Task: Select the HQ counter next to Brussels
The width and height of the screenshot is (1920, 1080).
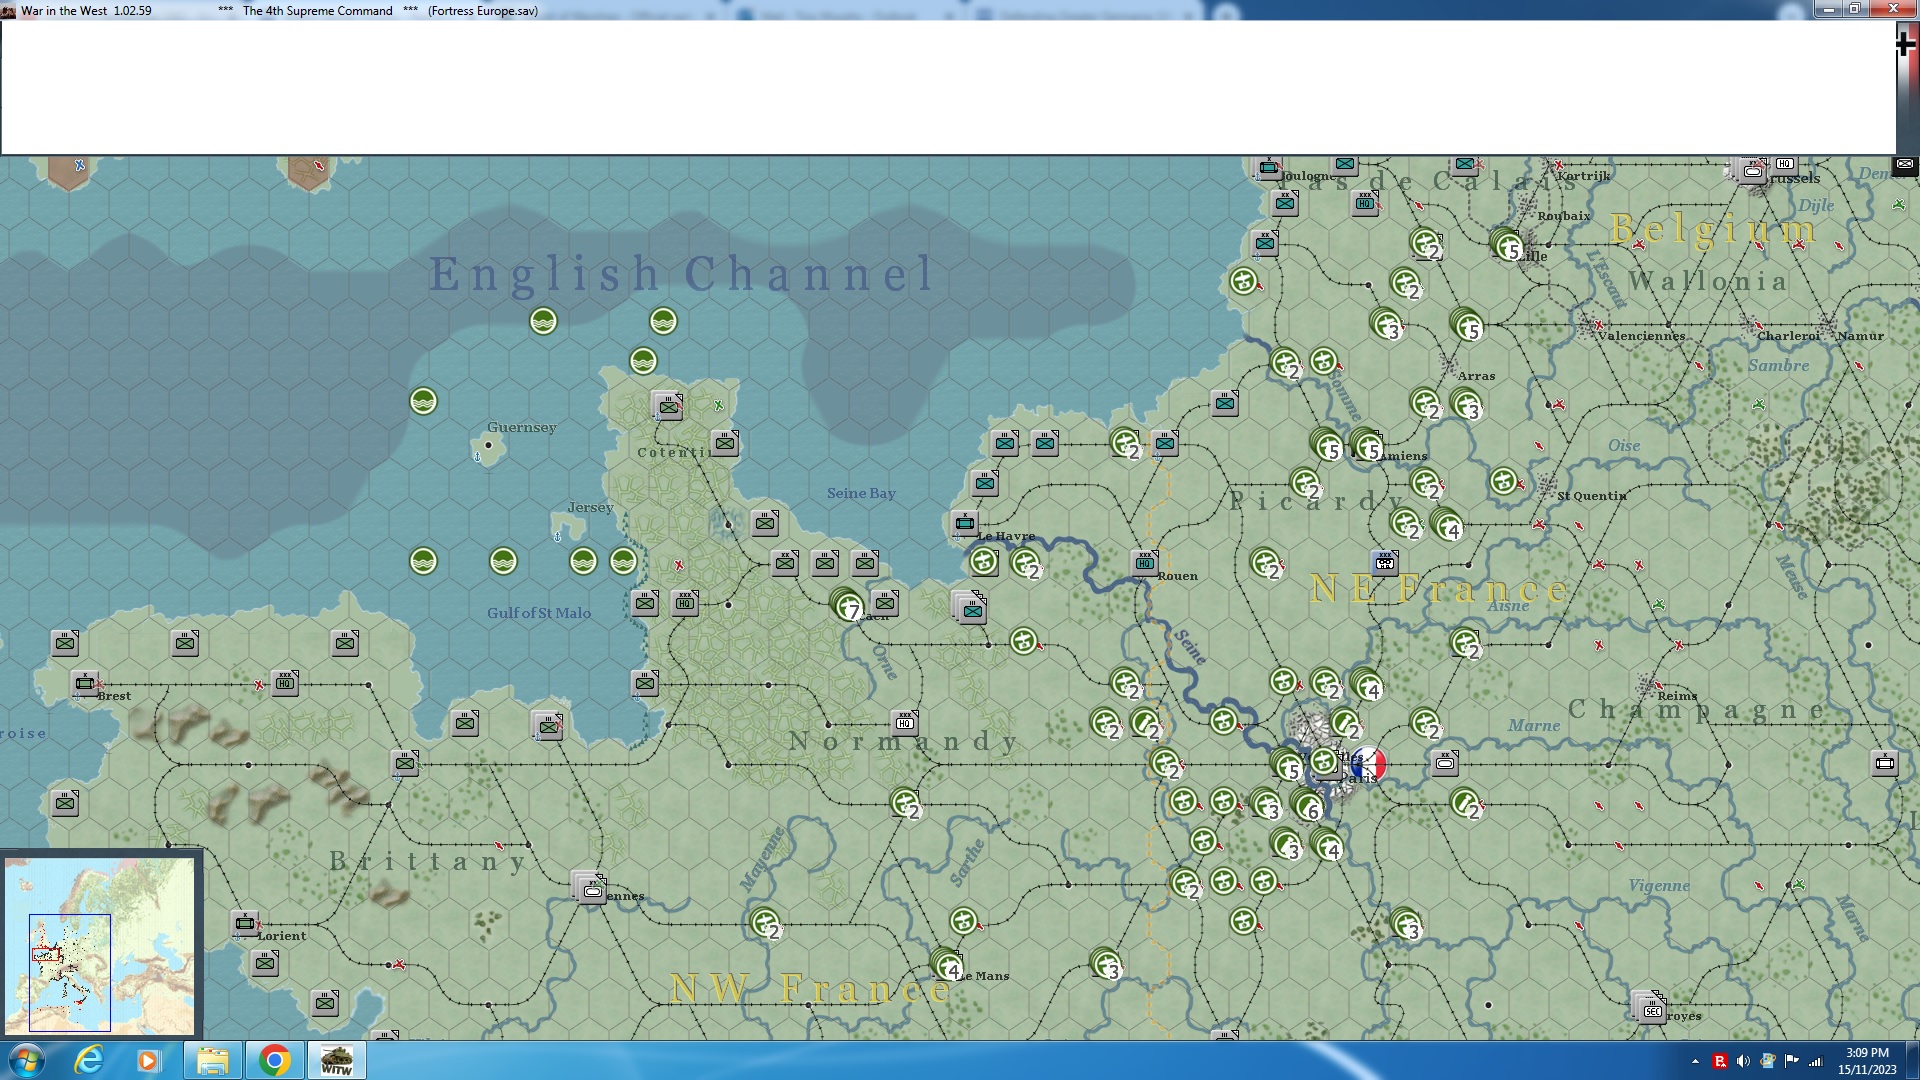Action: click(1785, 164)
